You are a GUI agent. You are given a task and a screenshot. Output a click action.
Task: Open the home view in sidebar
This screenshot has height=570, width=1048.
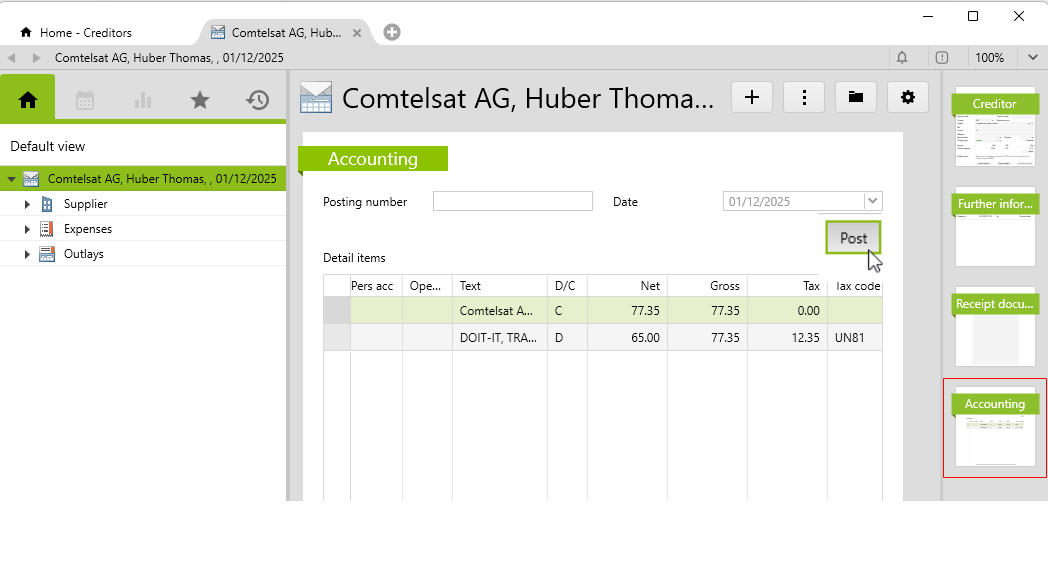pyautogui.click(x=28, y=99)
